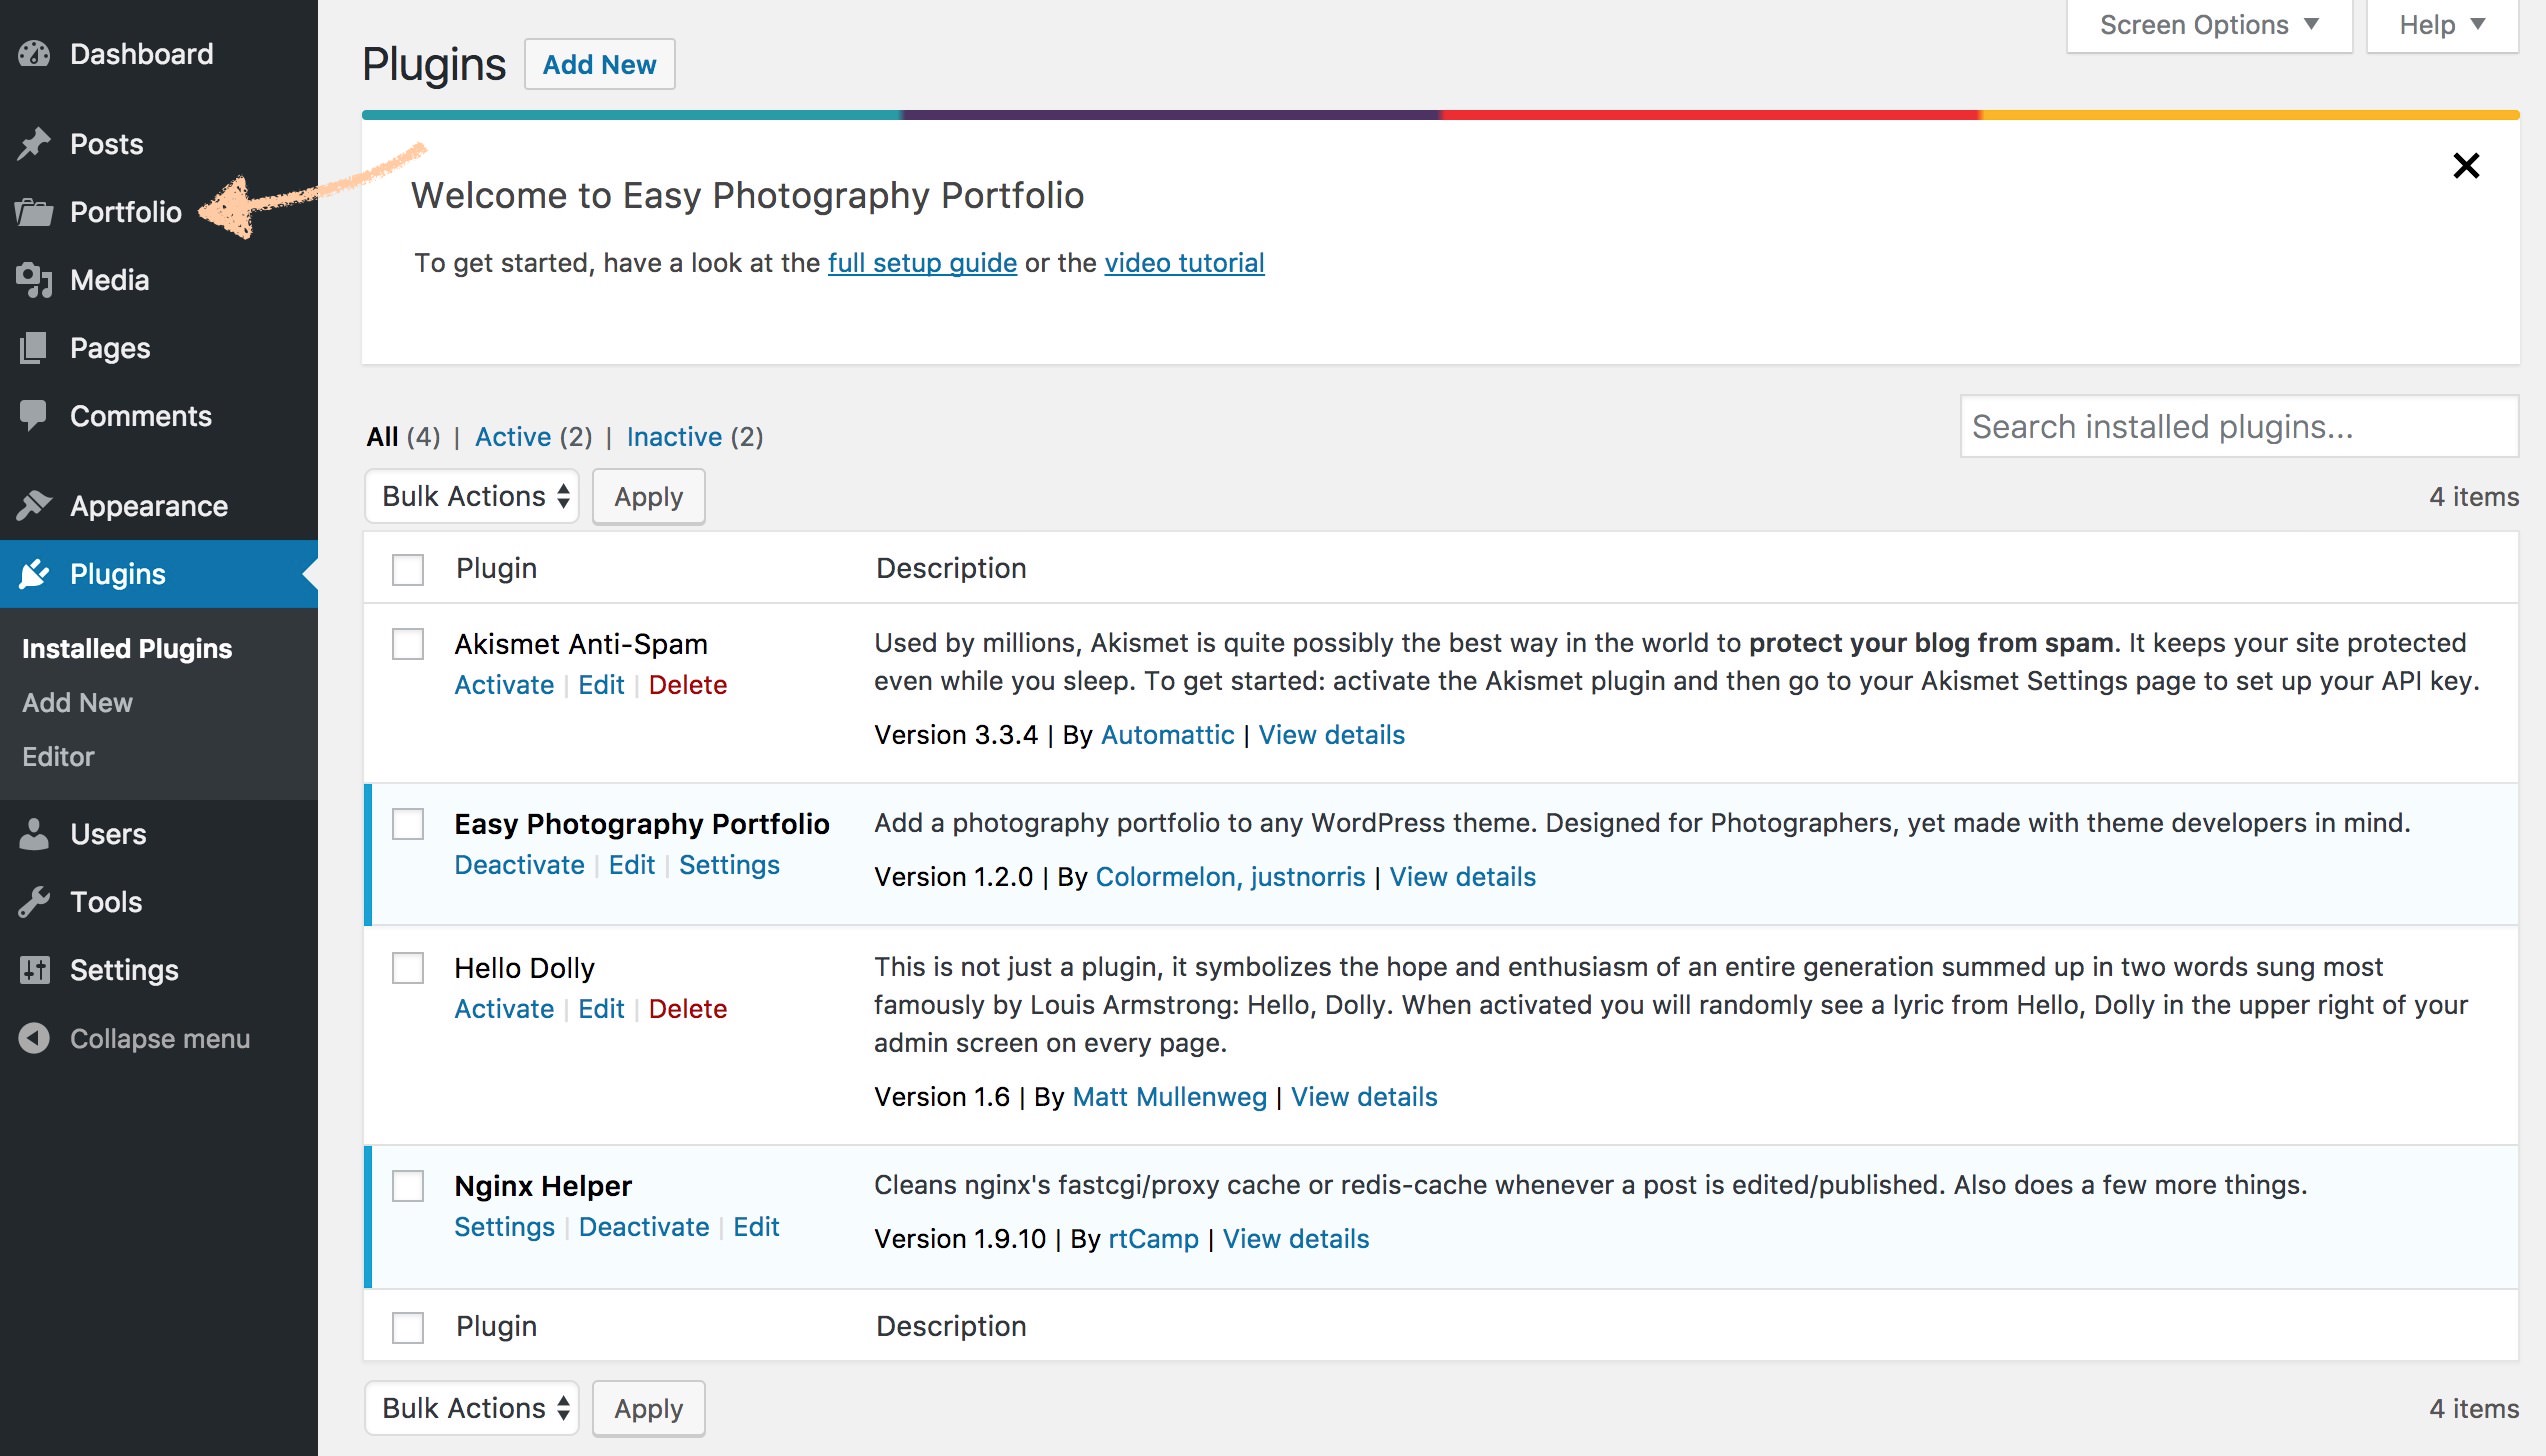Go to the Tools menu
Screen dimensions: 2546x1456
pyautogui.click(x=159, y=902)
